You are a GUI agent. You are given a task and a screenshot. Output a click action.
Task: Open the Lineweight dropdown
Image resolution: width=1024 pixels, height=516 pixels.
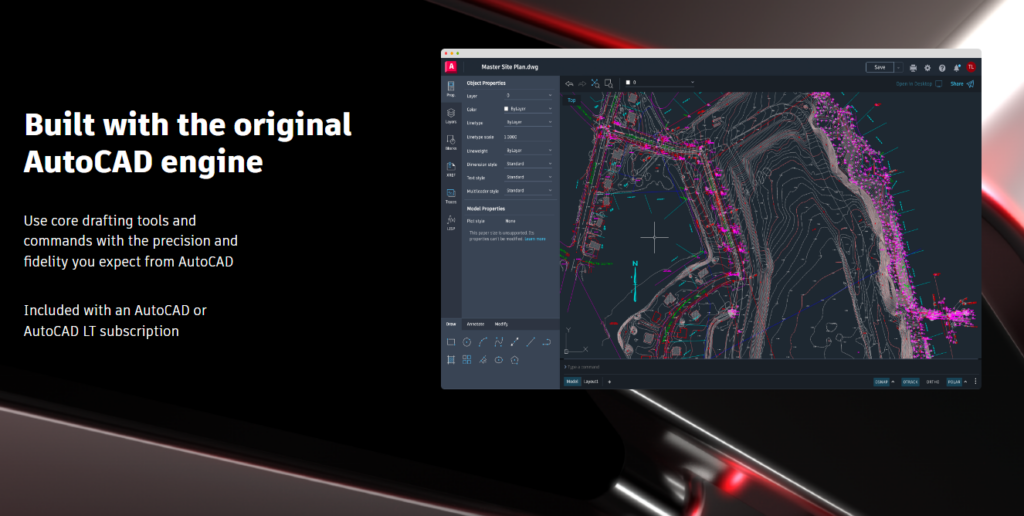528,150
